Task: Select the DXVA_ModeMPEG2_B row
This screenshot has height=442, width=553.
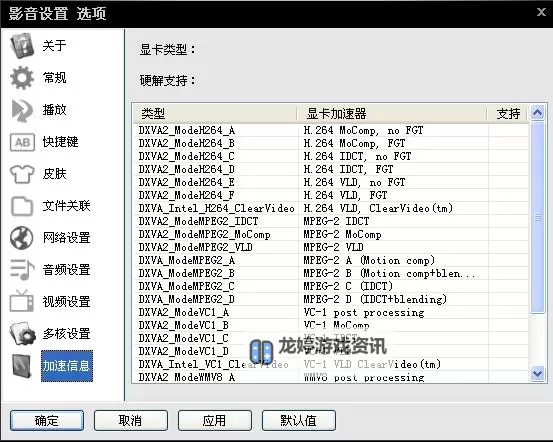Action: coord(331,273)
